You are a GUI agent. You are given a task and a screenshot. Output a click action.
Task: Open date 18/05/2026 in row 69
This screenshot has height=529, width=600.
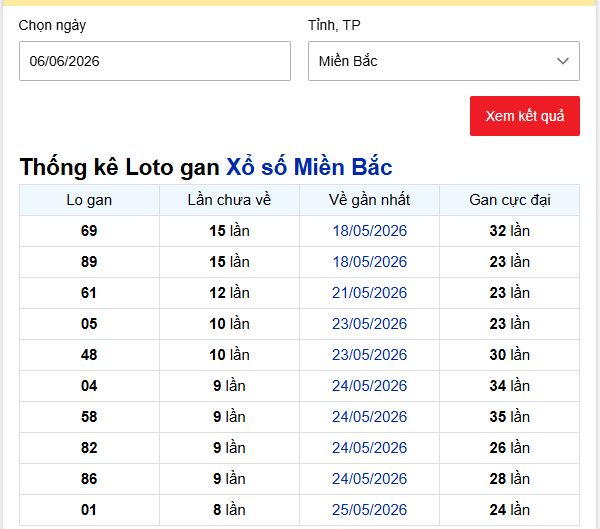pos(369,231)
